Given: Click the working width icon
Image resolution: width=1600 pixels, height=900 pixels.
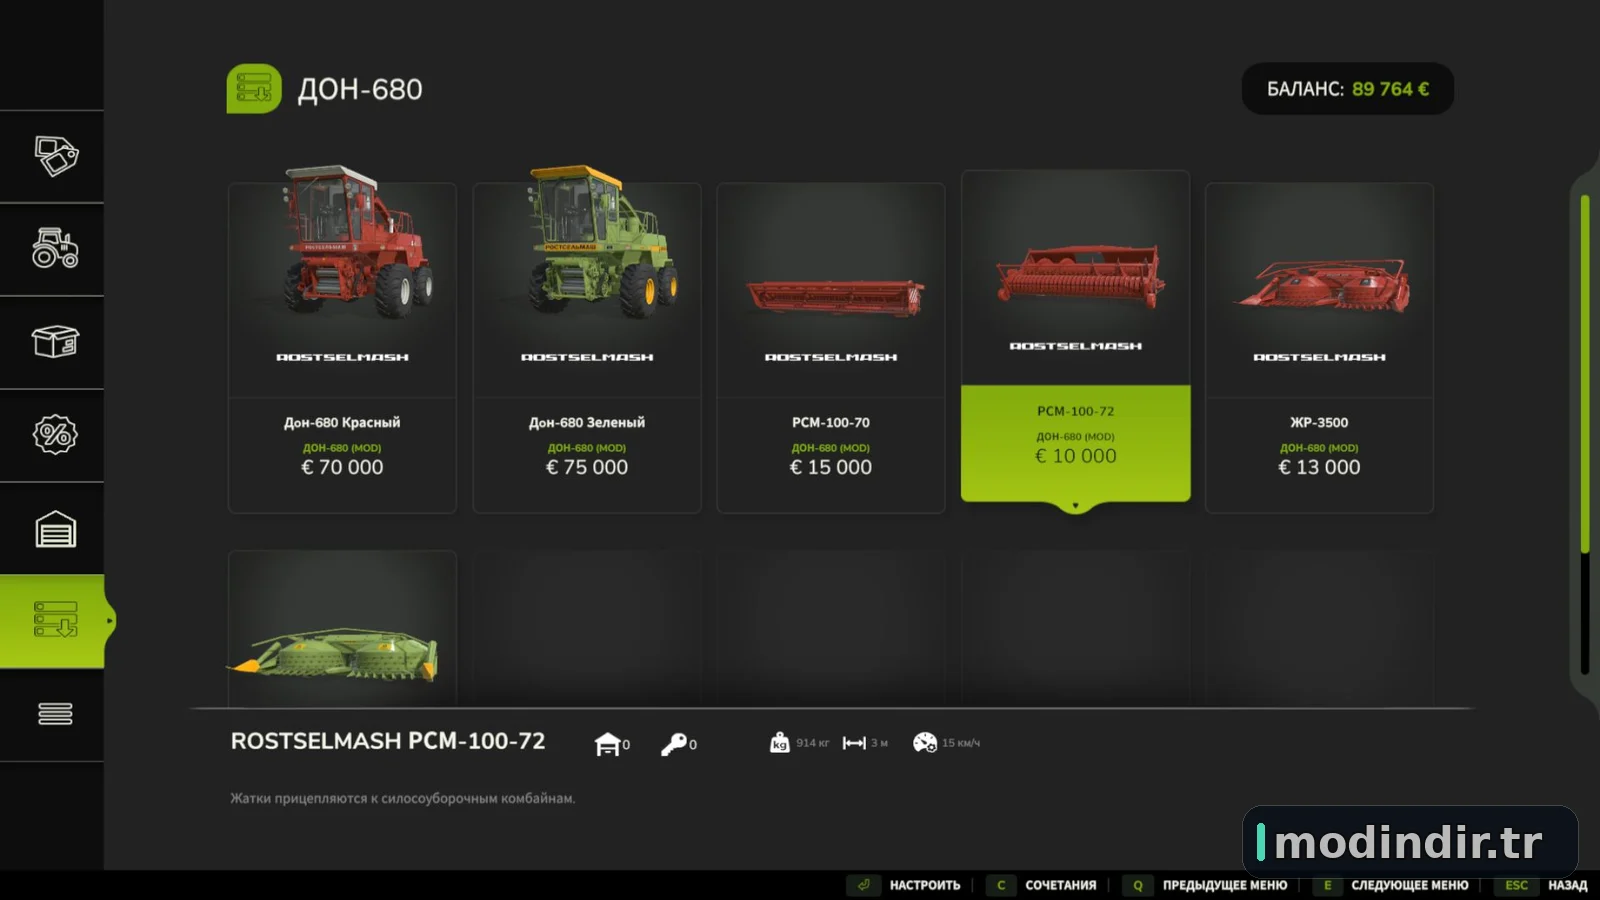Looking at the screenshot, I should (854, 743).
